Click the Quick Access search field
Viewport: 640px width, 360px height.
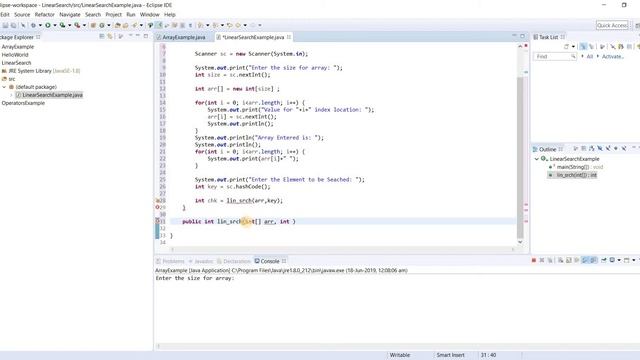(x=612, y=25)
